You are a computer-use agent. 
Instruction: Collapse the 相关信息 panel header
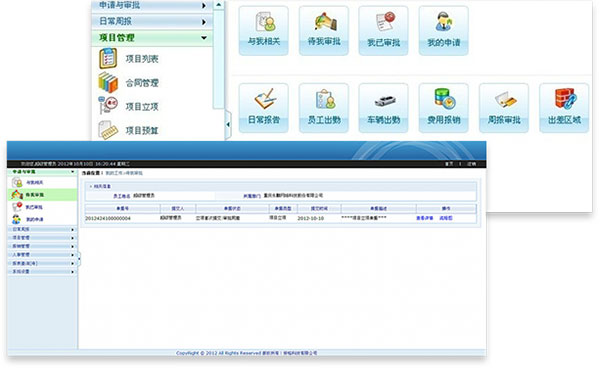(x=281, y=186)
